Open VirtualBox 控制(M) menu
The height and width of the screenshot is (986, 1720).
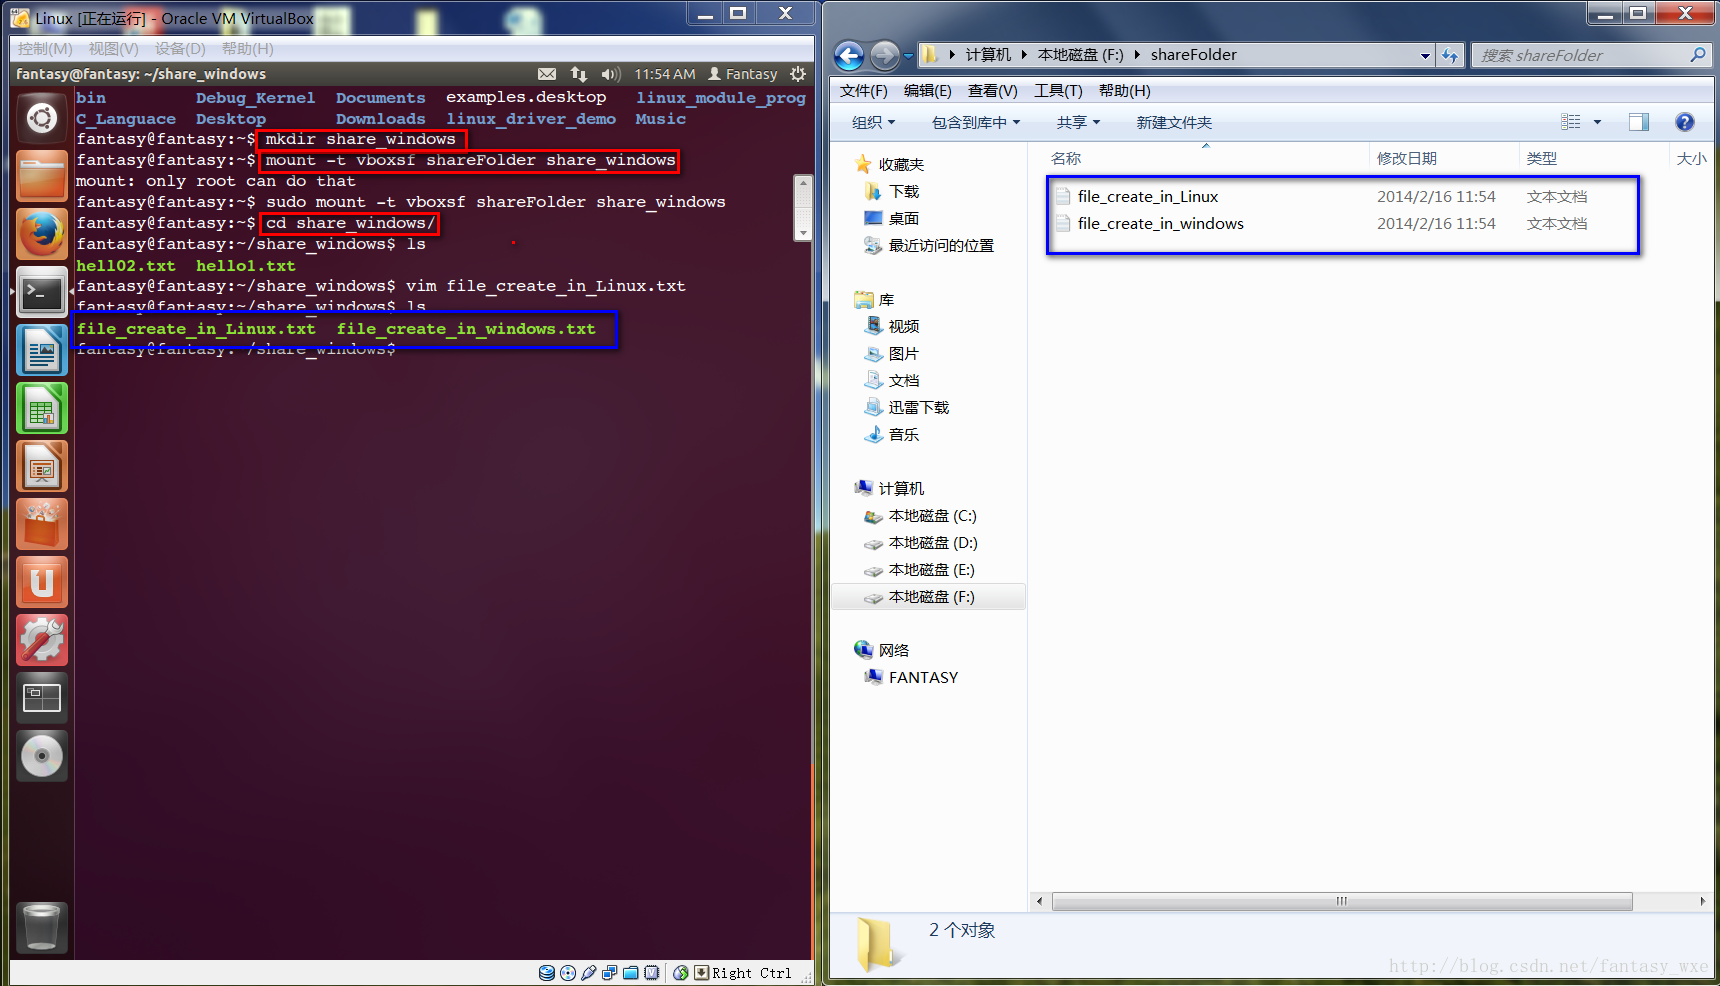coord(45,49)
